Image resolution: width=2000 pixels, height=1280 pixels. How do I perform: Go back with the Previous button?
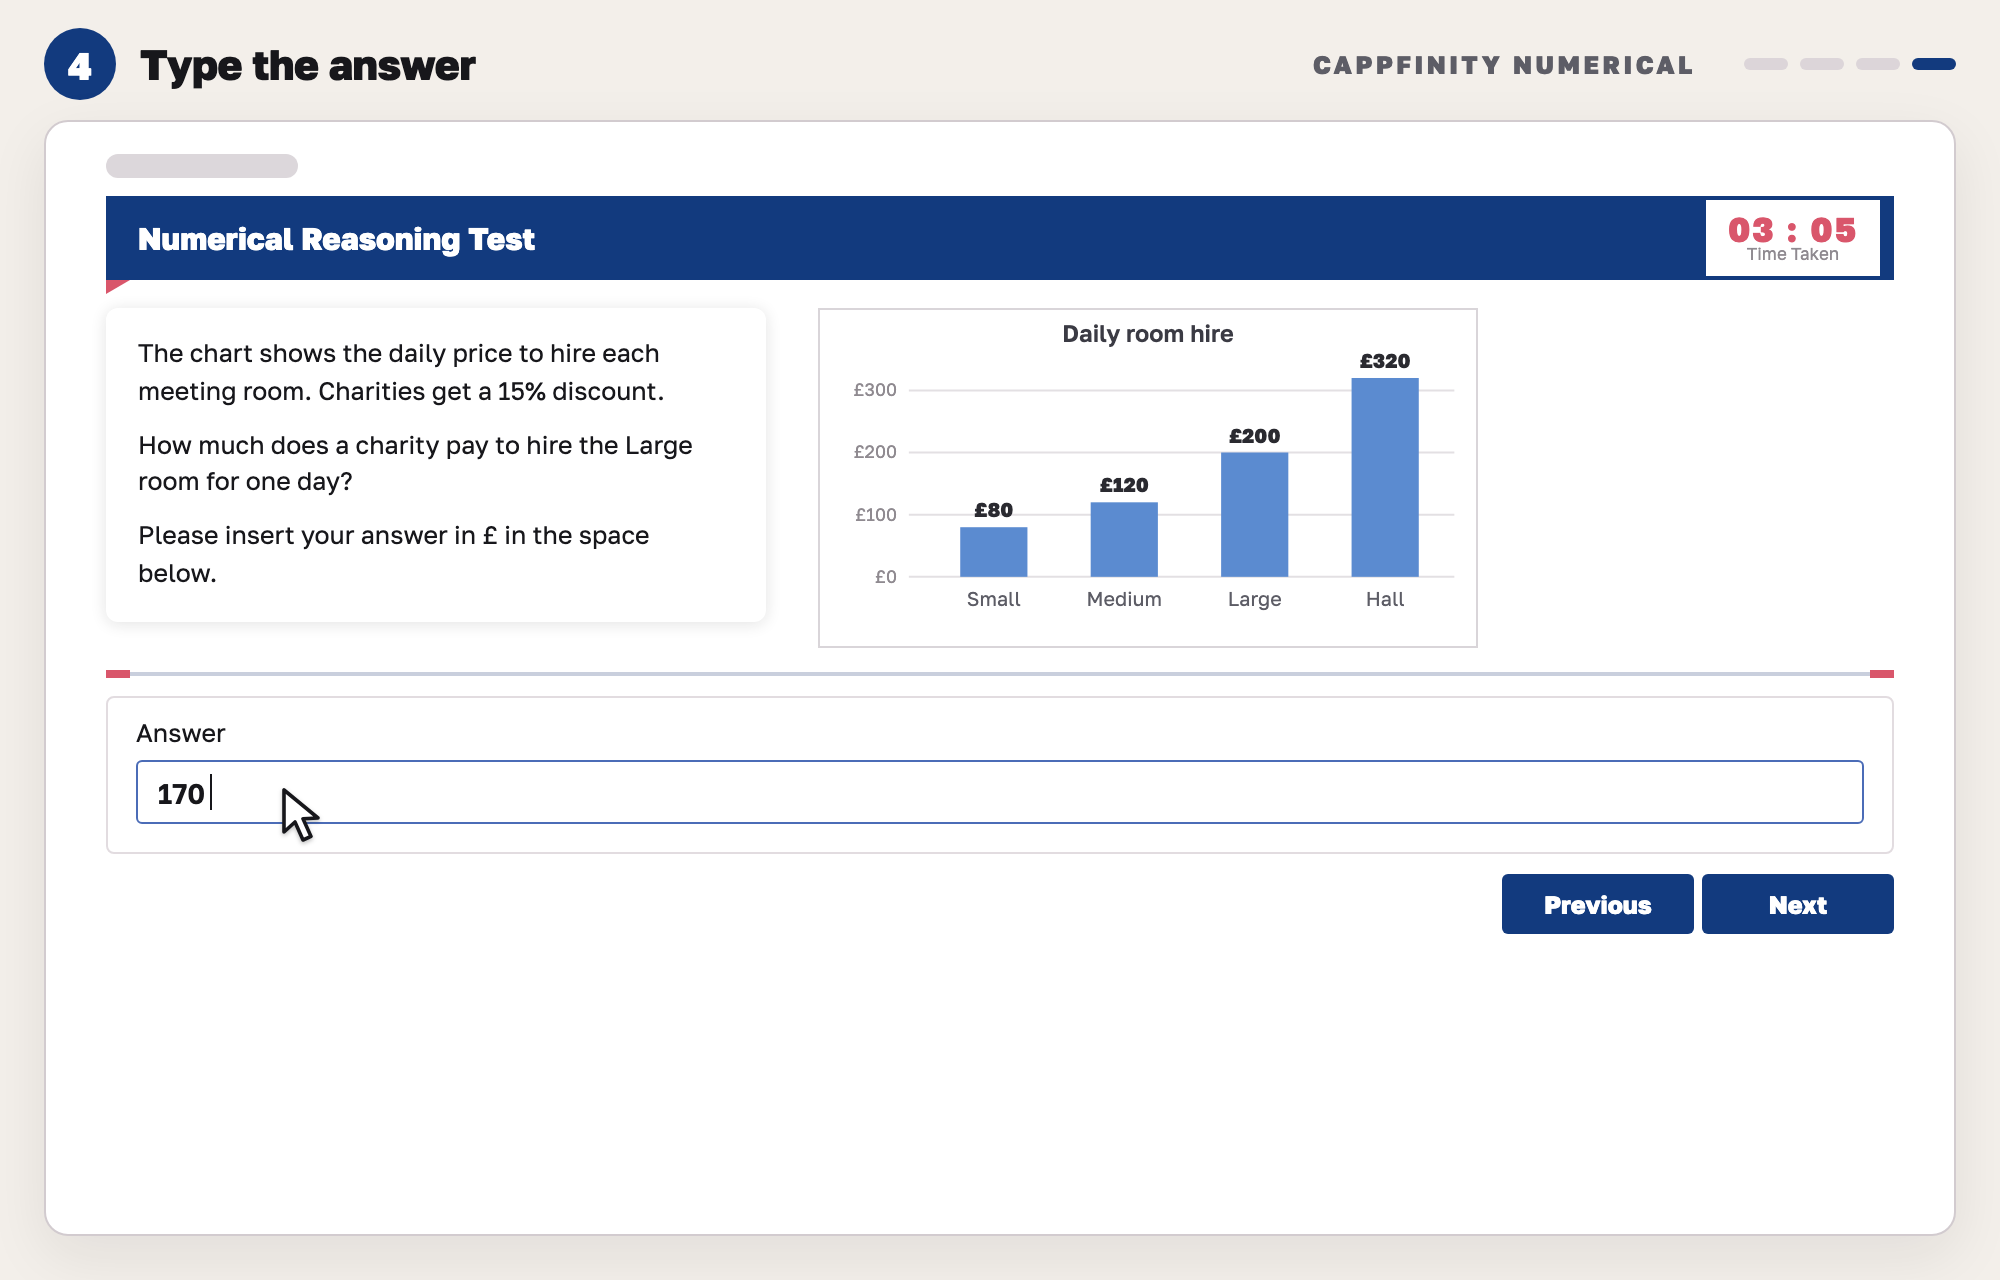coord(1597,904)
